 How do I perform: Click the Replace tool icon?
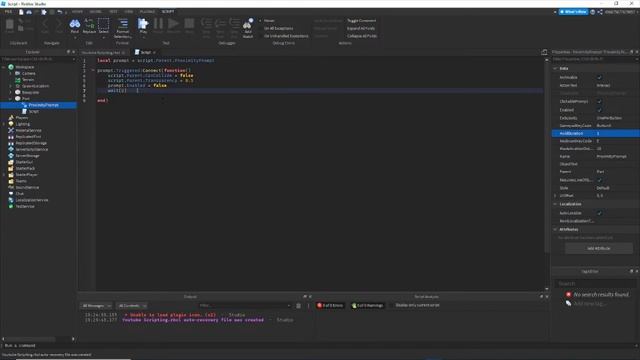(x=89, y=25)
